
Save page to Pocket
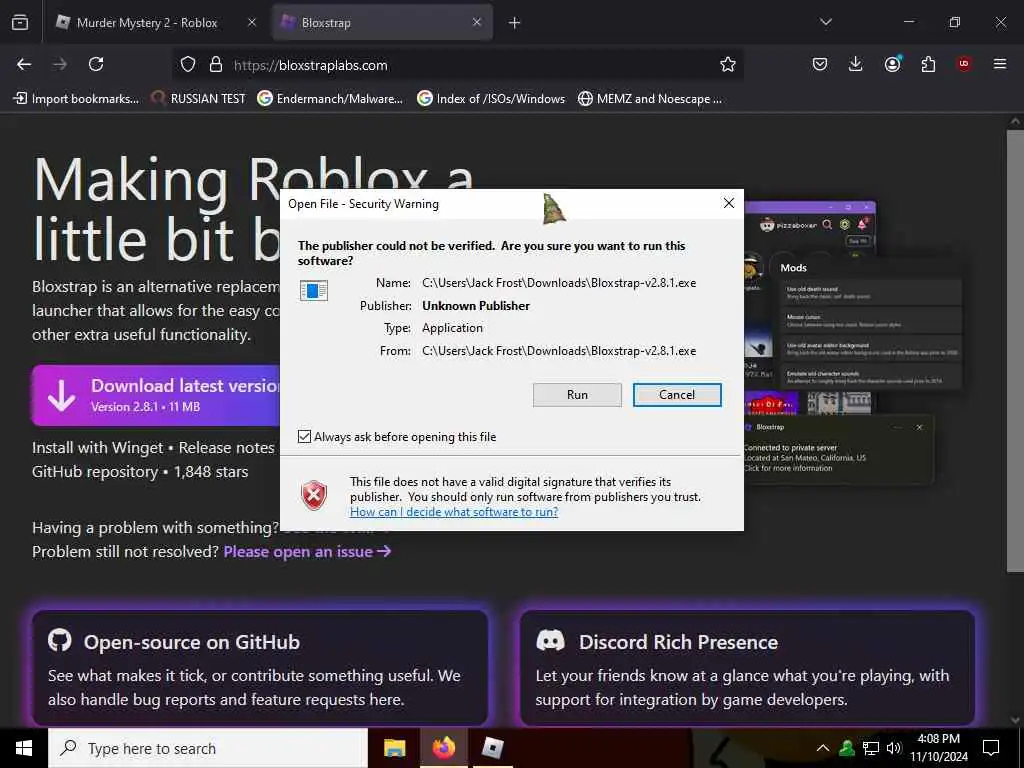point(820,64)
